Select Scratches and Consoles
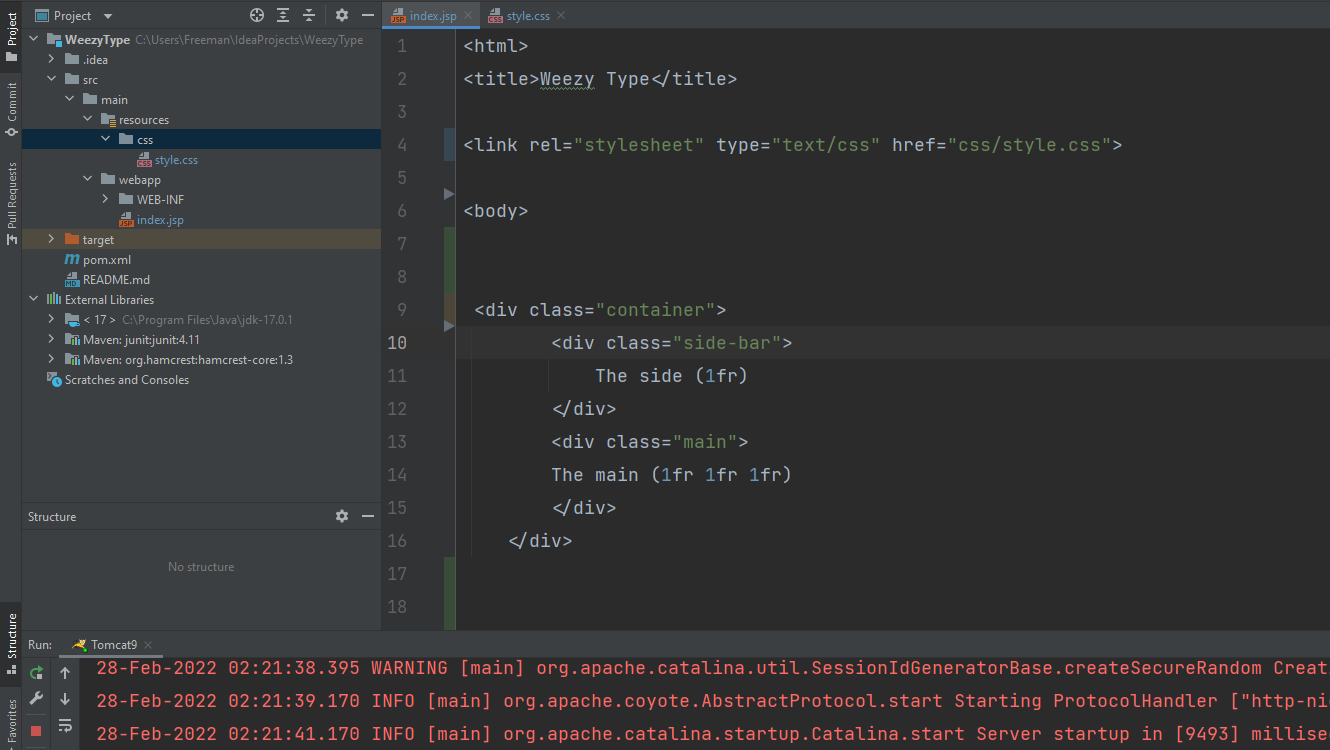The height and width of the screenshot is (750, 1330). click(127, 380)
